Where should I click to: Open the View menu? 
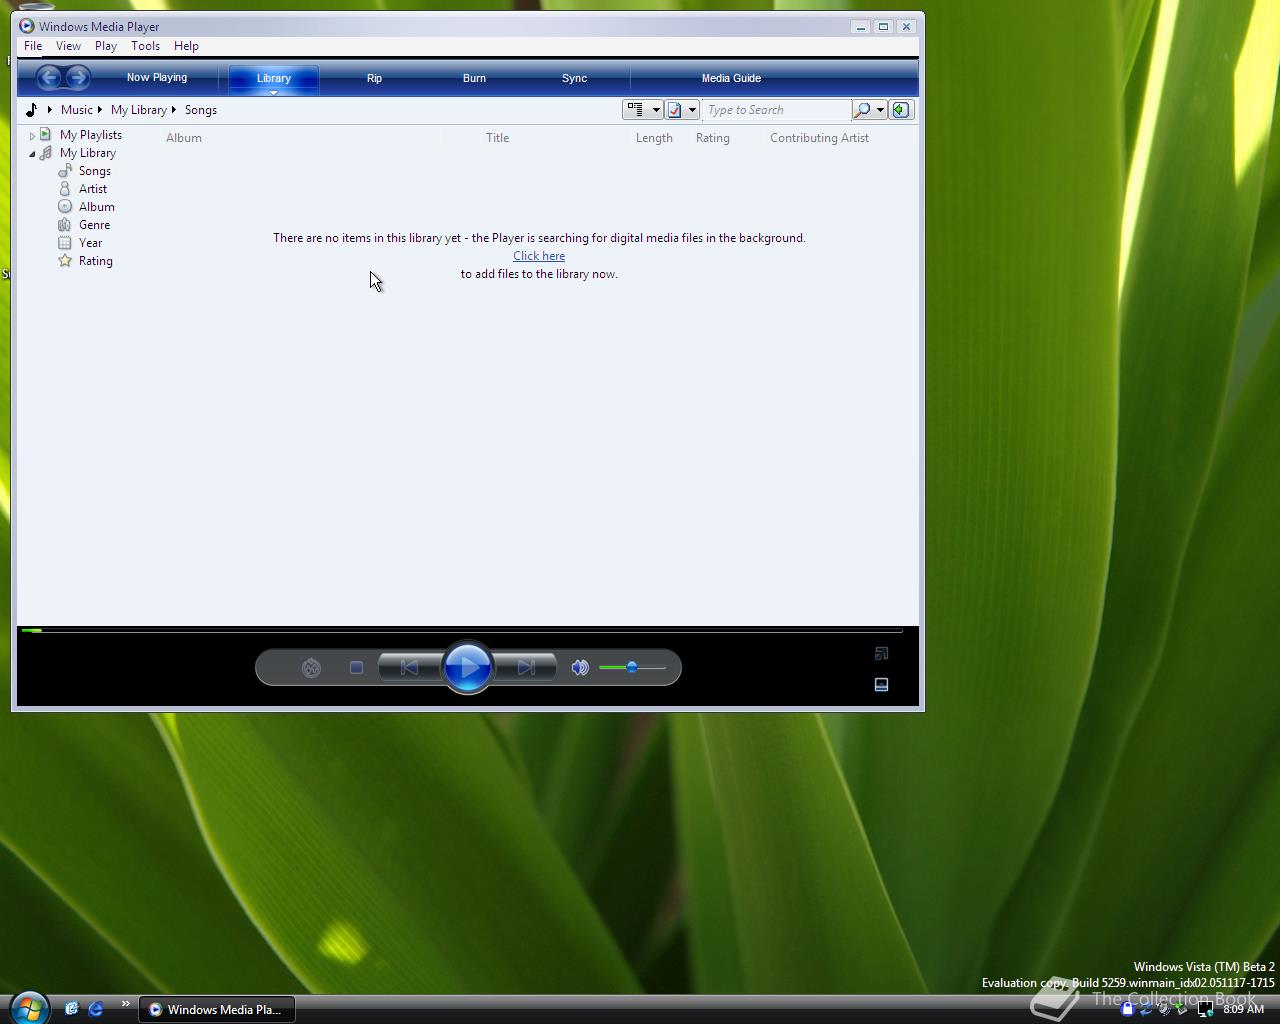click(x=68, y=46)
